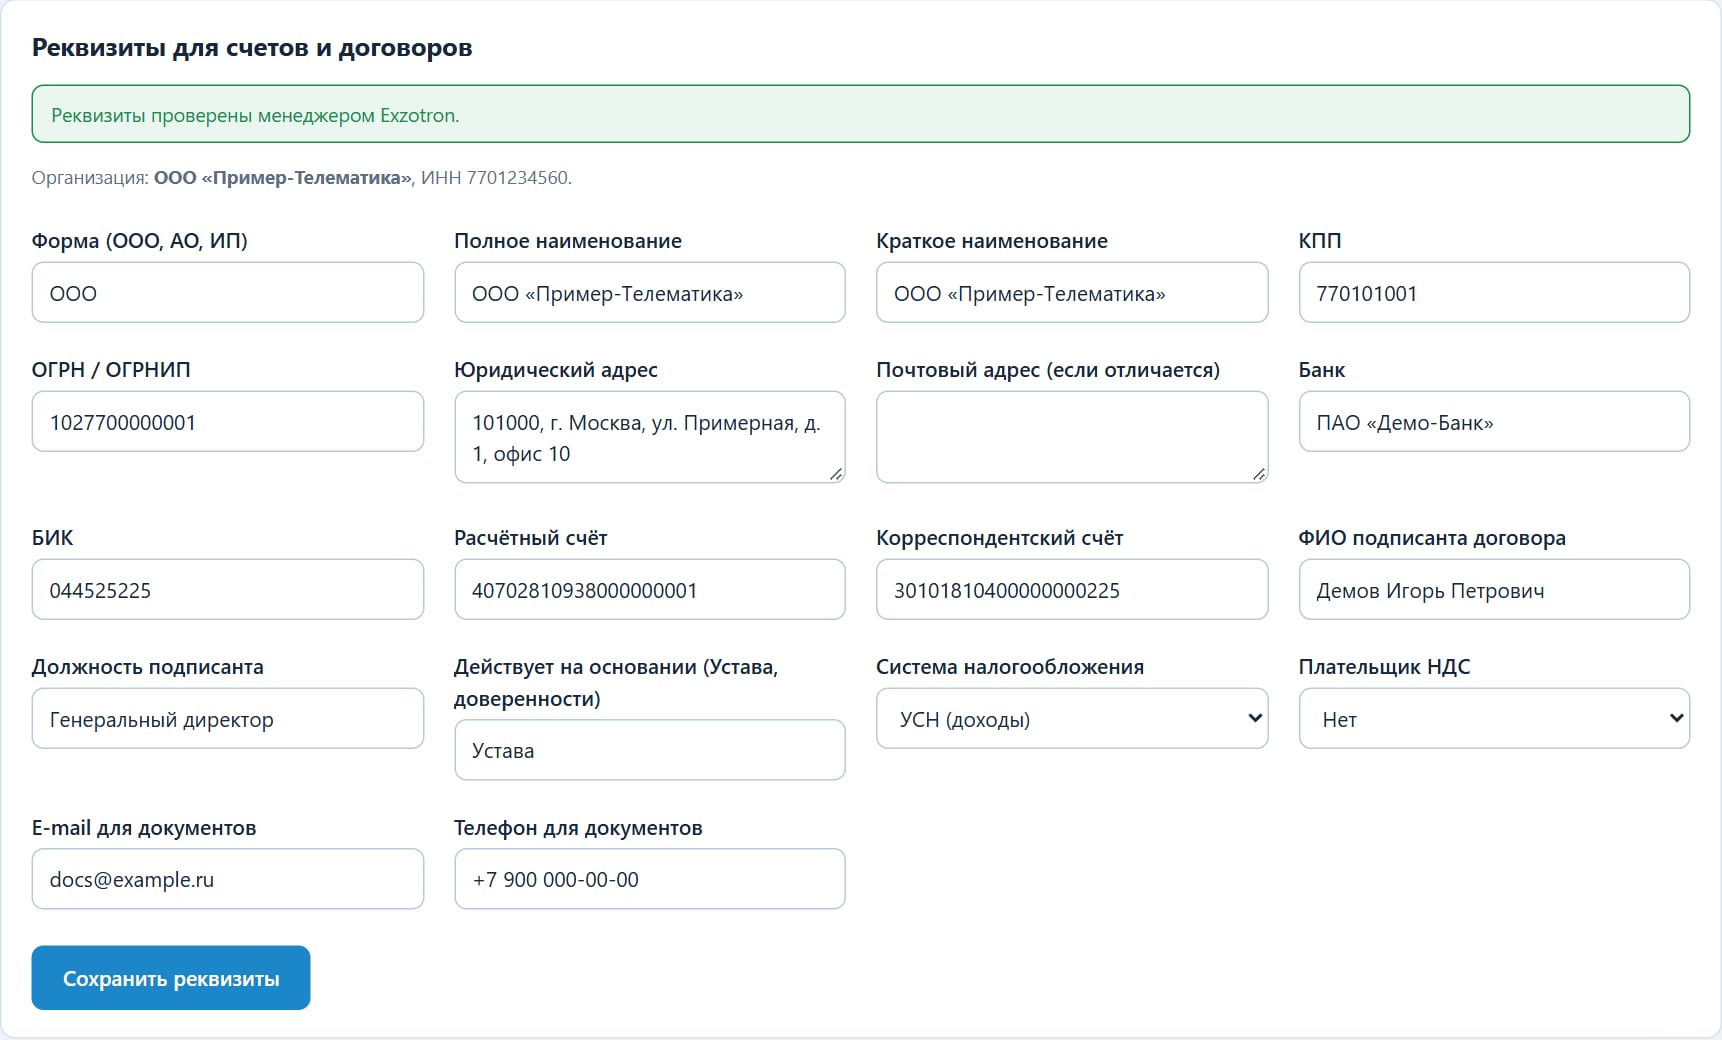Open the Система налогообложения dropdown
The image size is (1722, 1040).
[x=1072, y=718]
